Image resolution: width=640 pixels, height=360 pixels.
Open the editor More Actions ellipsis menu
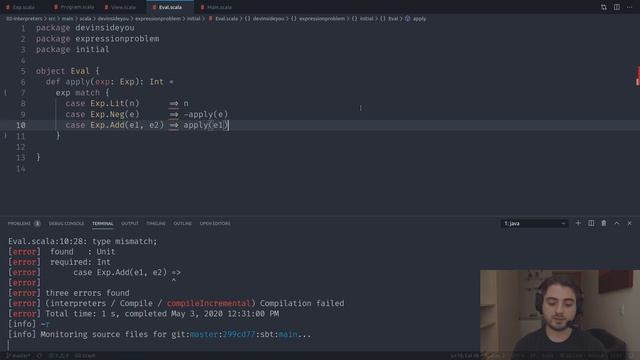coord(629,7)
